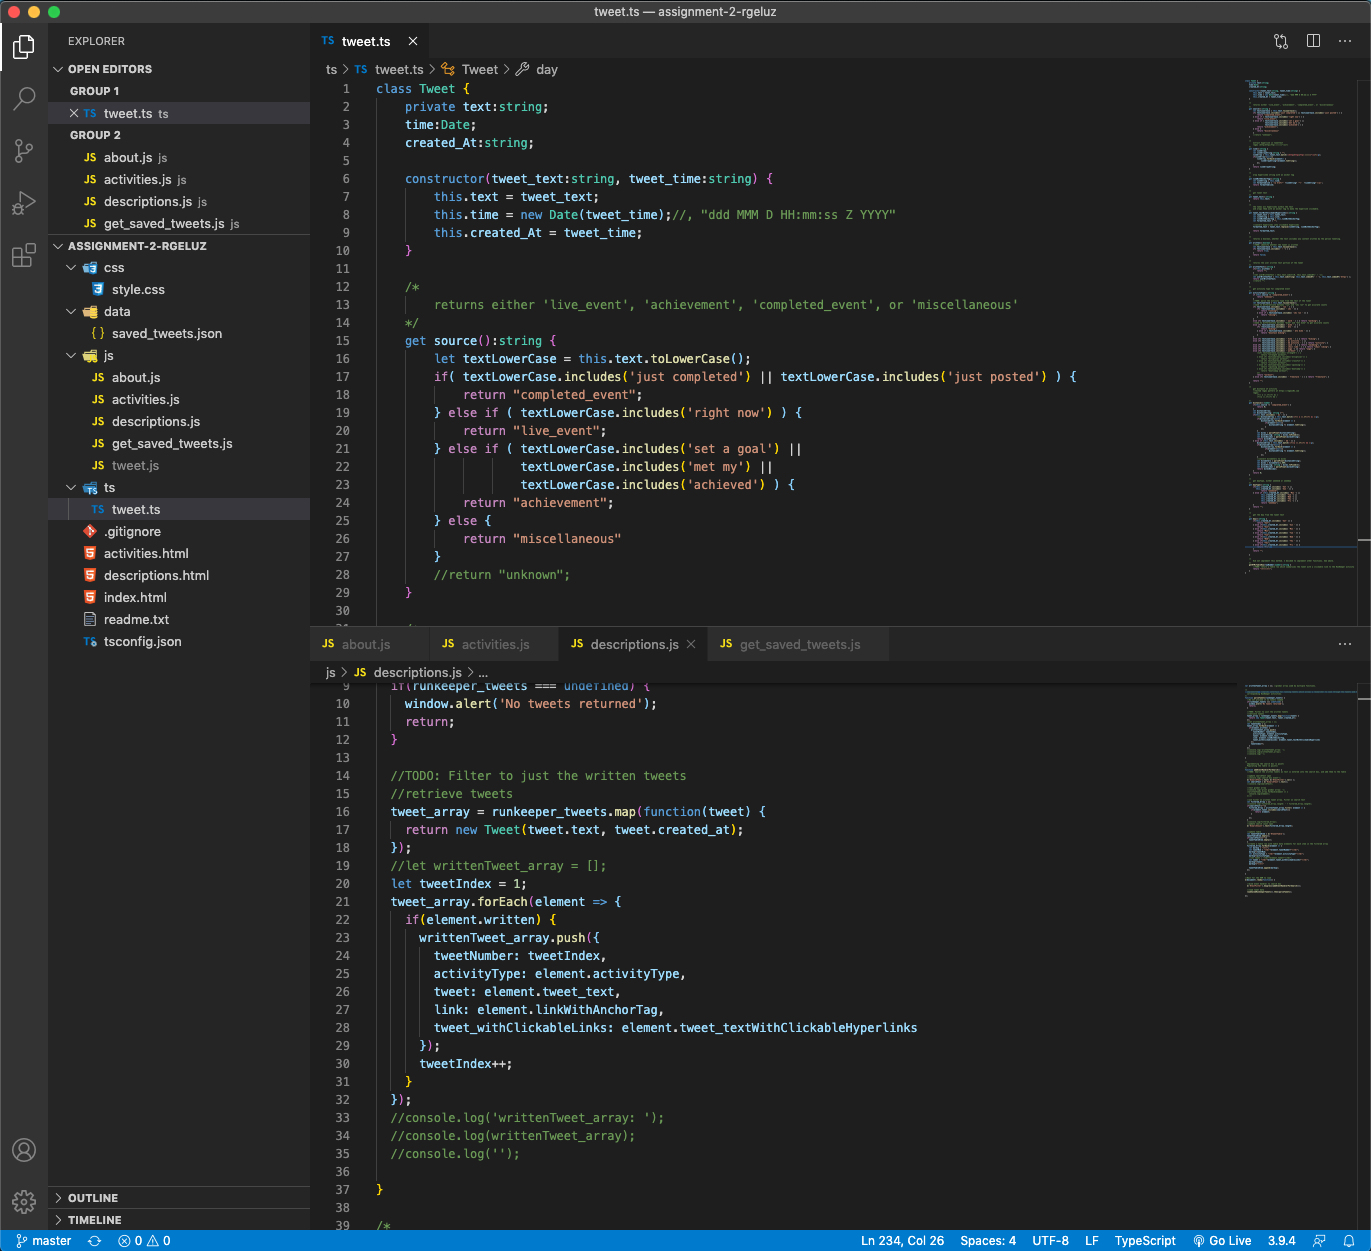This screenshot has height=1251, width=1371.
Task: Collapse the css folder
Action: coord(179,268)
